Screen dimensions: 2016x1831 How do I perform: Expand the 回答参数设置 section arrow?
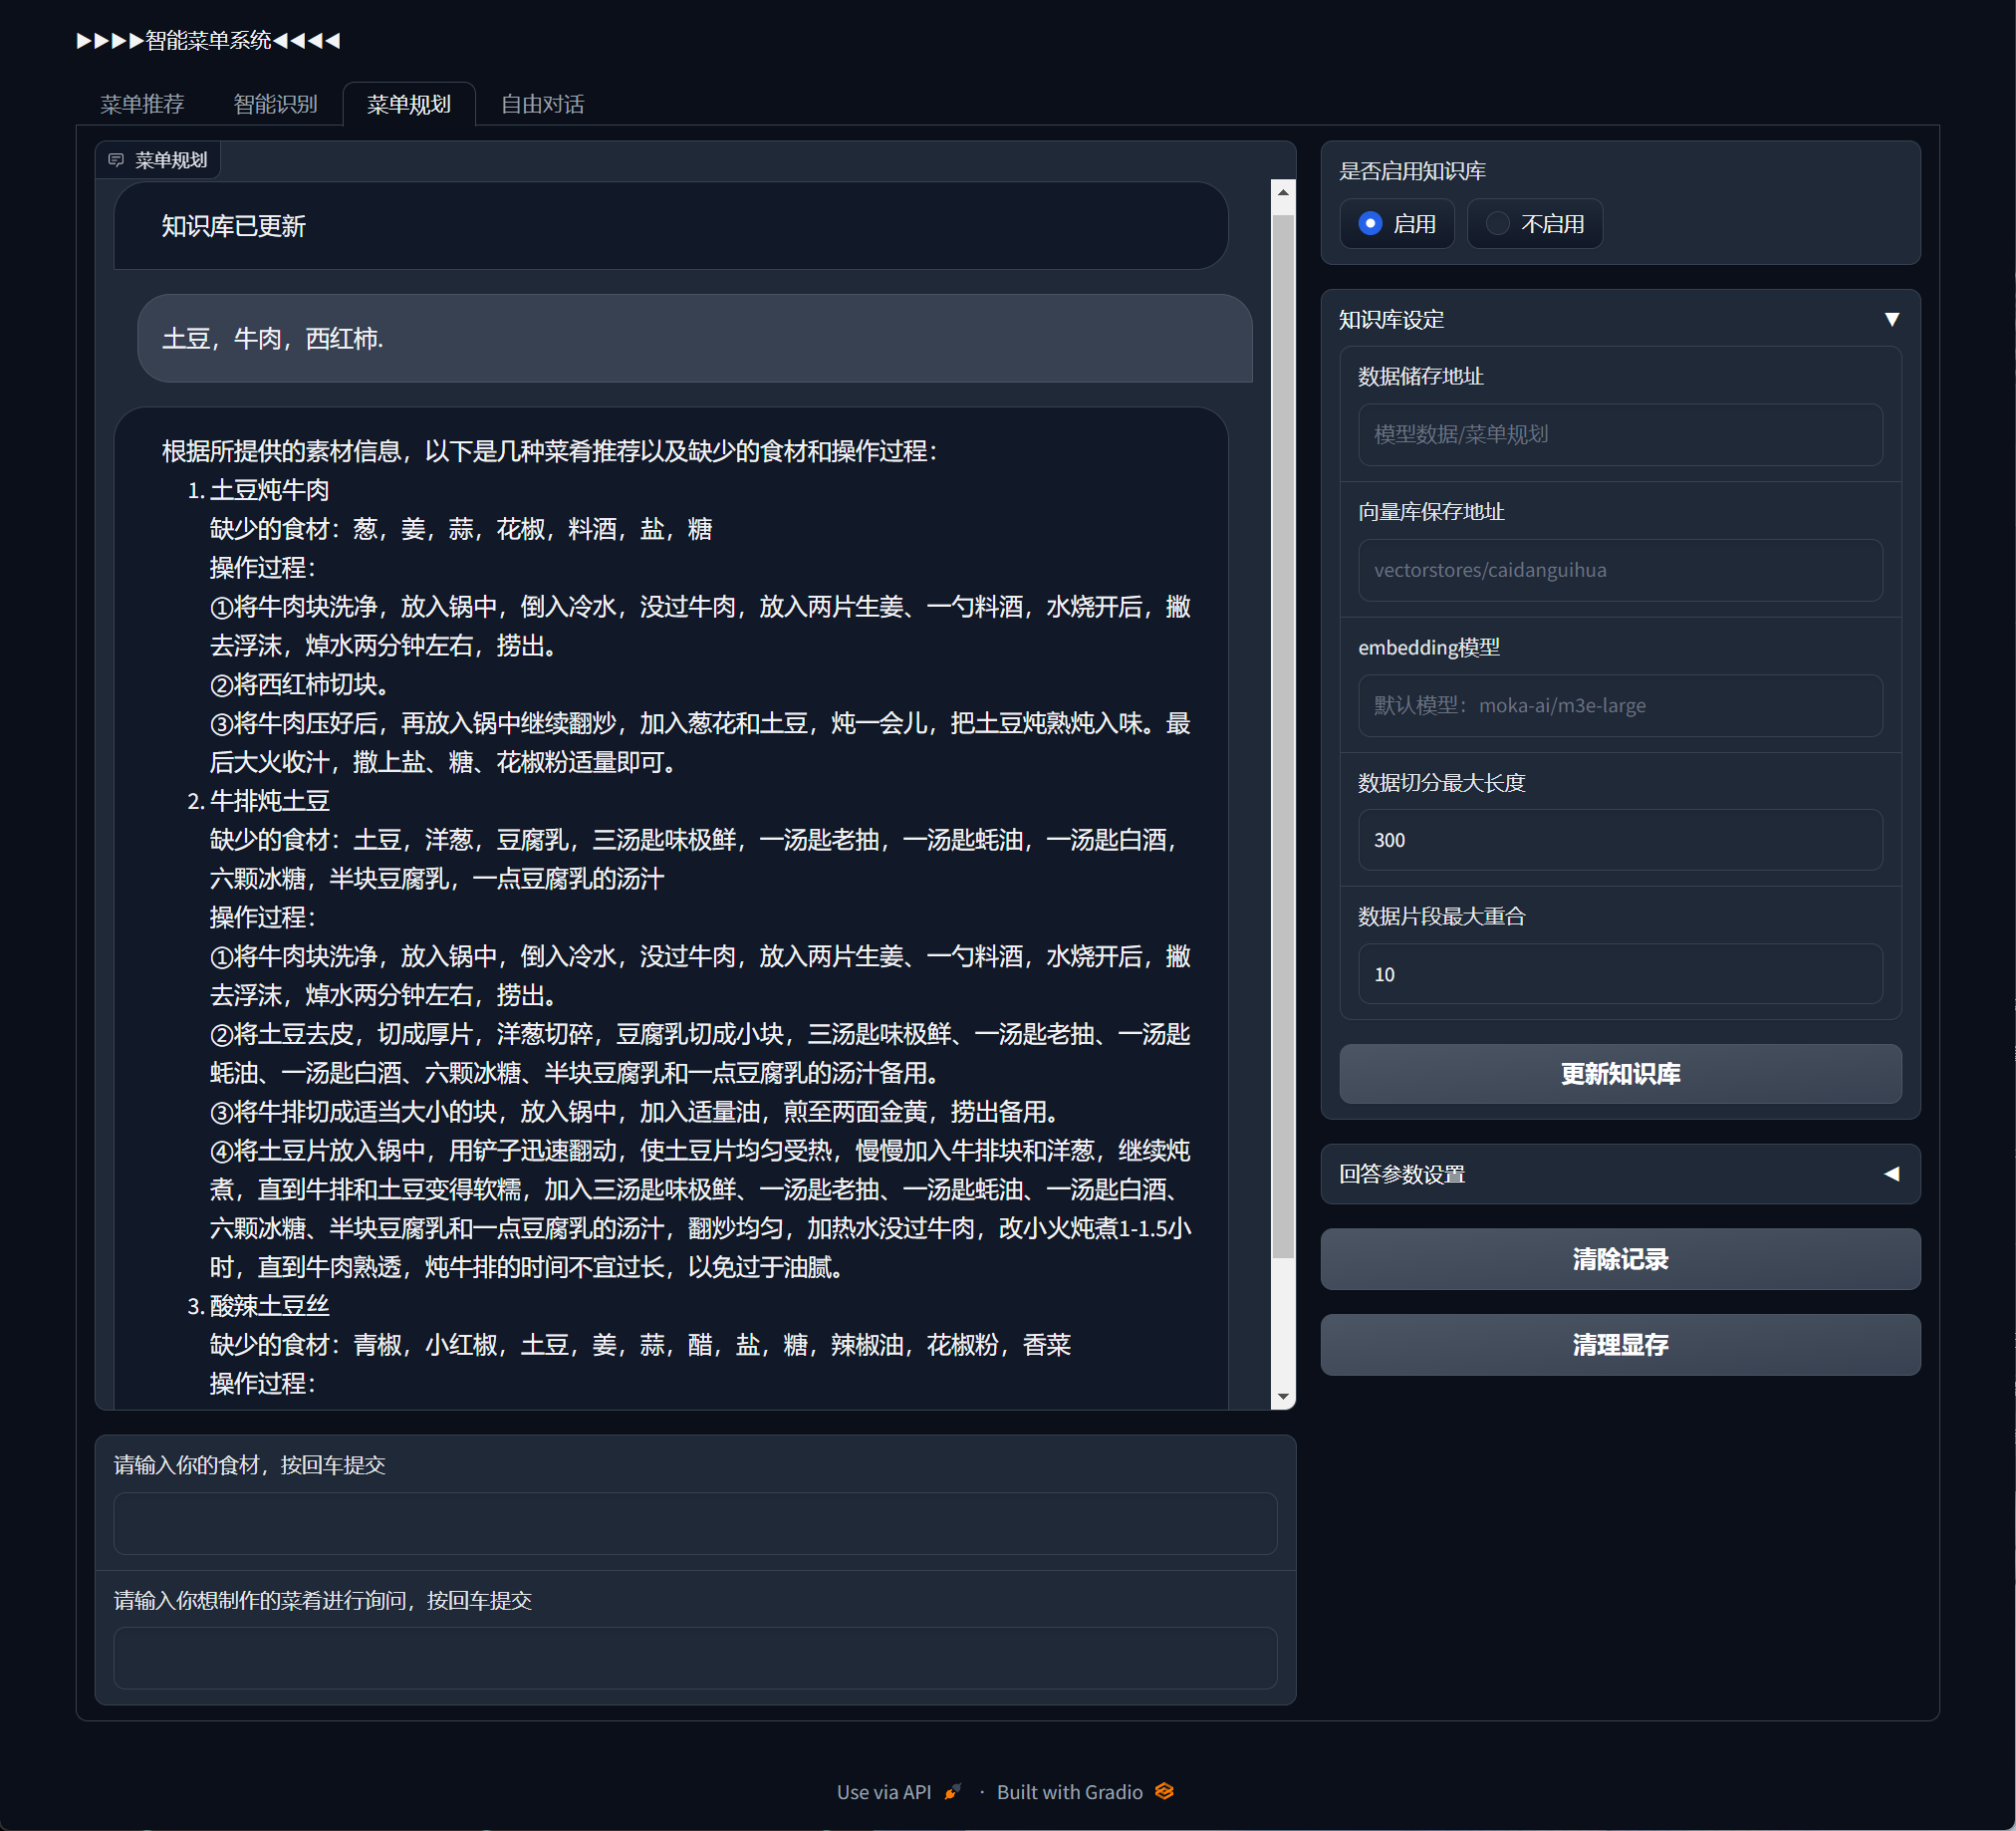[1891, 1174]
